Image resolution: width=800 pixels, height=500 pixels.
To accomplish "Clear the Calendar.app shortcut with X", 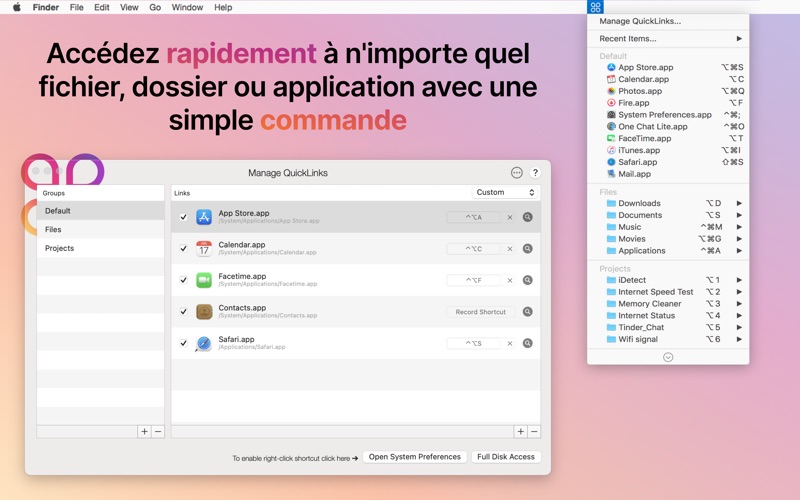I will click(510, 249).
